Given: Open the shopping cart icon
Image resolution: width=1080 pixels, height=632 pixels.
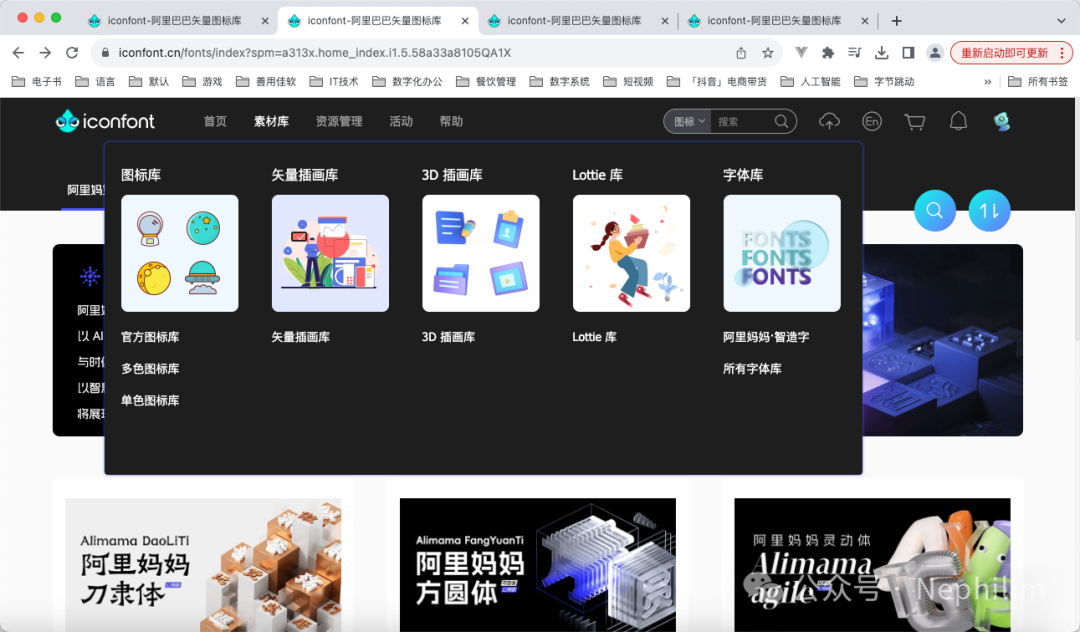Looking at the screenshot, I should coord(915,122).
